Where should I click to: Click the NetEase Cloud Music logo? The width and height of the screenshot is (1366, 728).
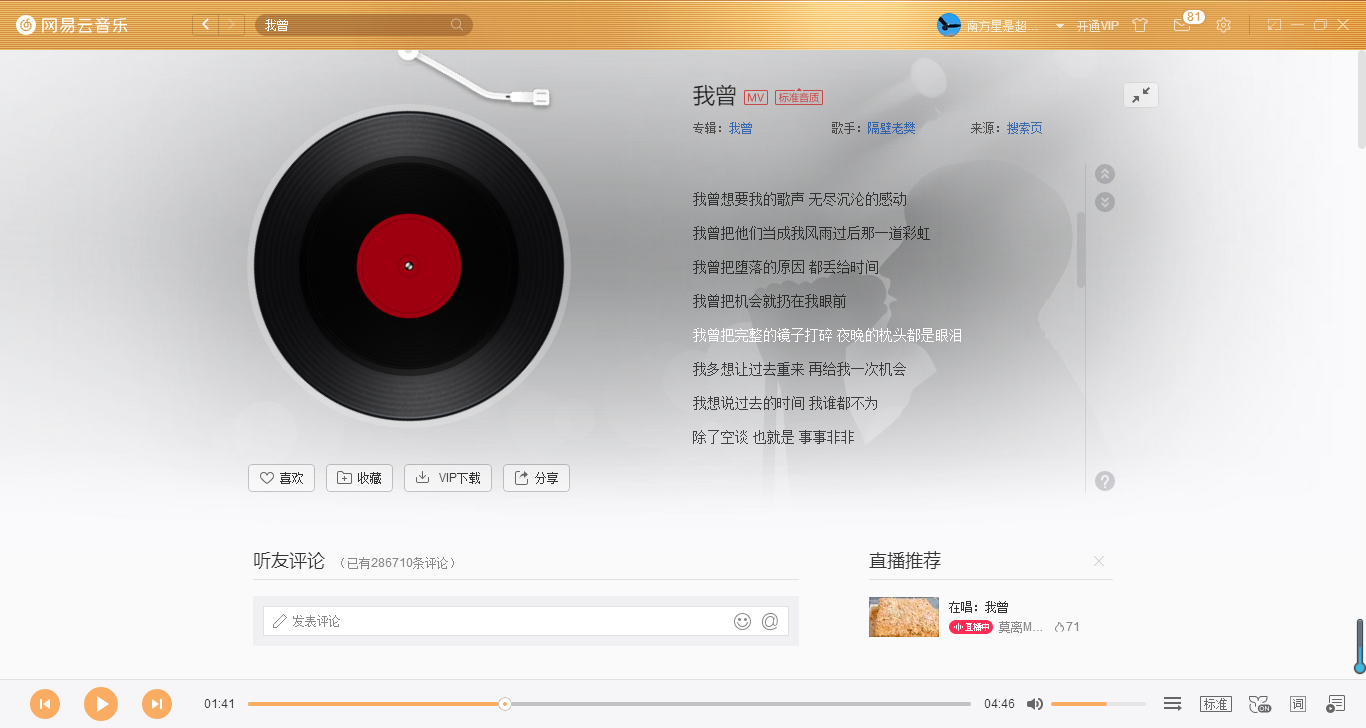click(x=72, y=25)
